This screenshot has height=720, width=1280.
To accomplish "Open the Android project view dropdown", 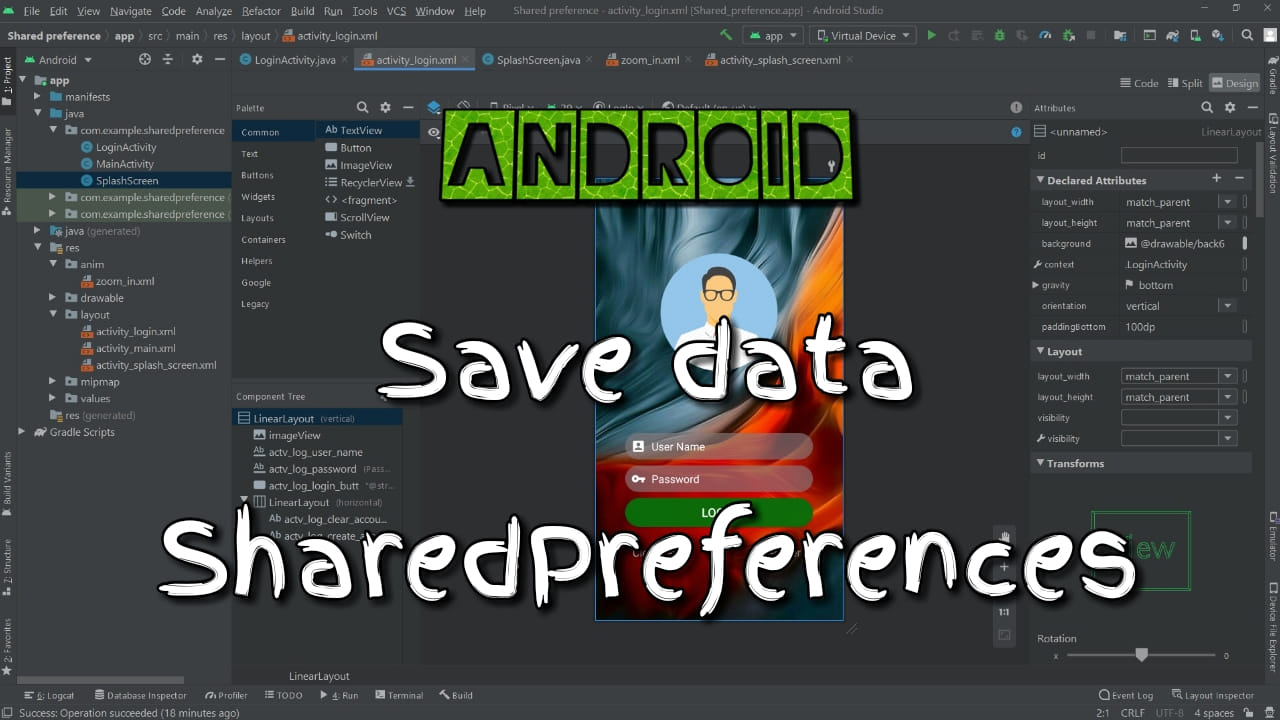I will tap(57, 59).
